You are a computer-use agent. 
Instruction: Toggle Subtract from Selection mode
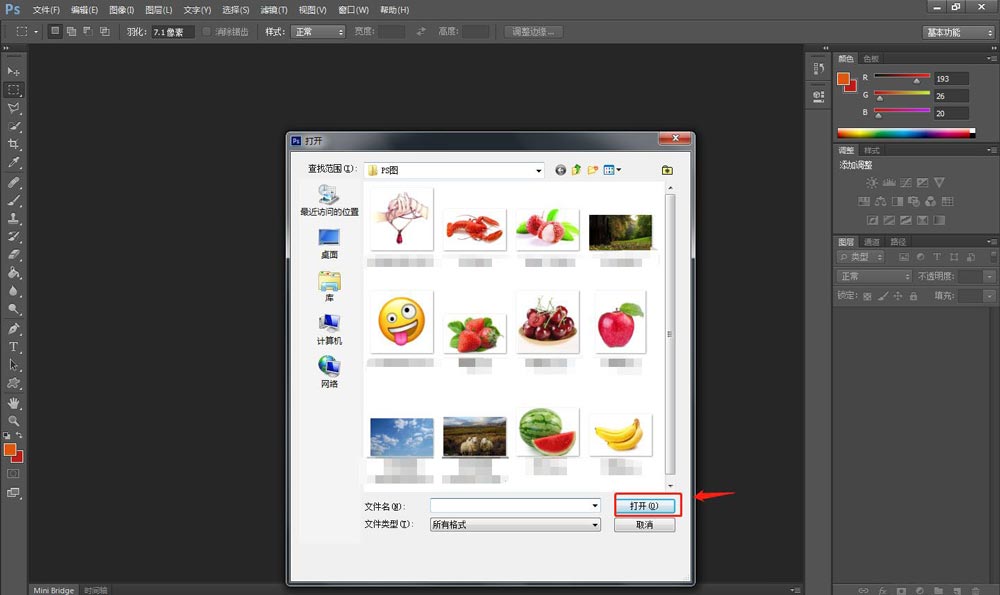(88, 31)
